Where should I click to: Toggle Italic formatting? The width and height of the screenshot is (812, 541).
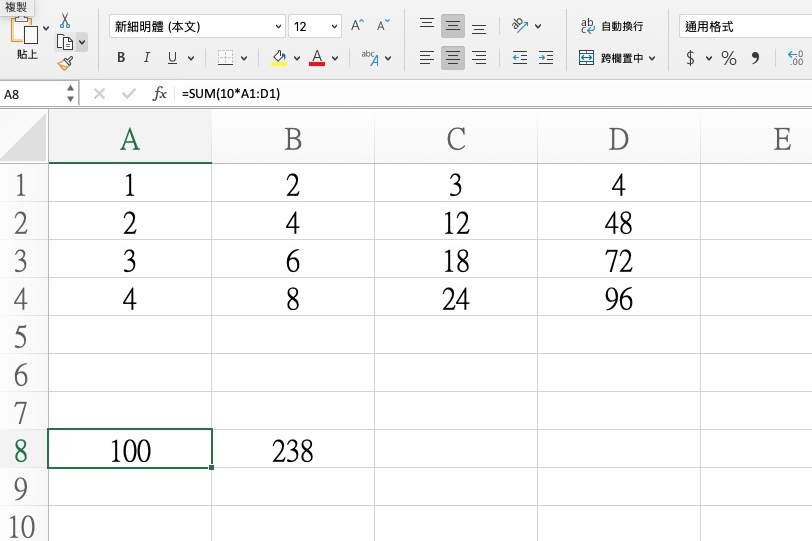pos(147,57)
